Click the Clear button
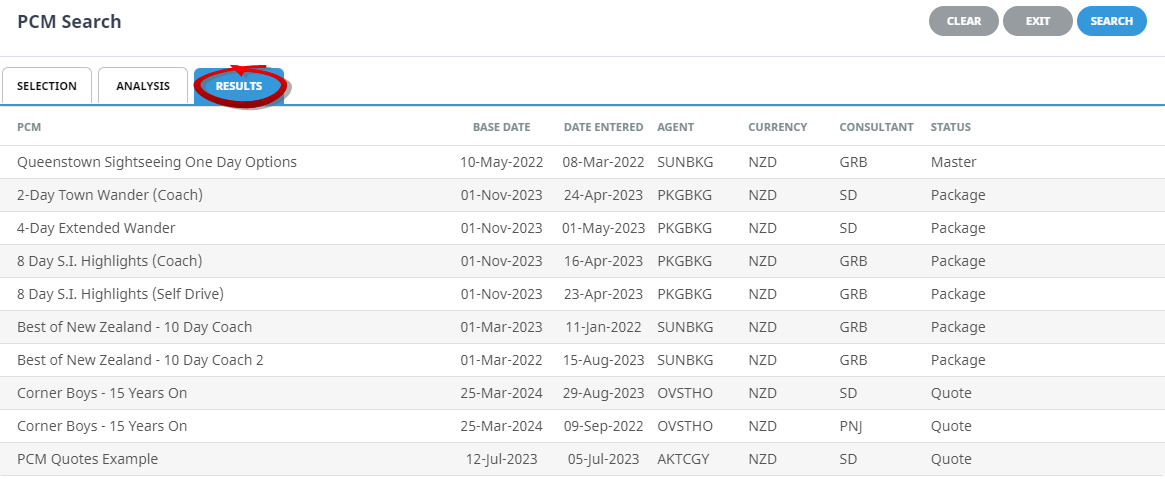The image size is (1165, 479). tap(964, 21)
